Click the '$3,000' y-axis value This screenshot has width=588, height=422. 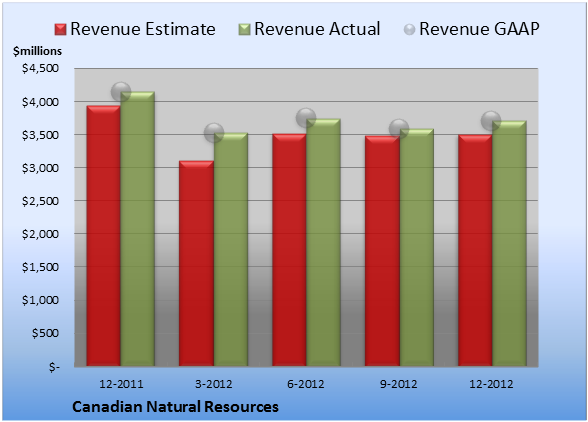coord(40,168)
